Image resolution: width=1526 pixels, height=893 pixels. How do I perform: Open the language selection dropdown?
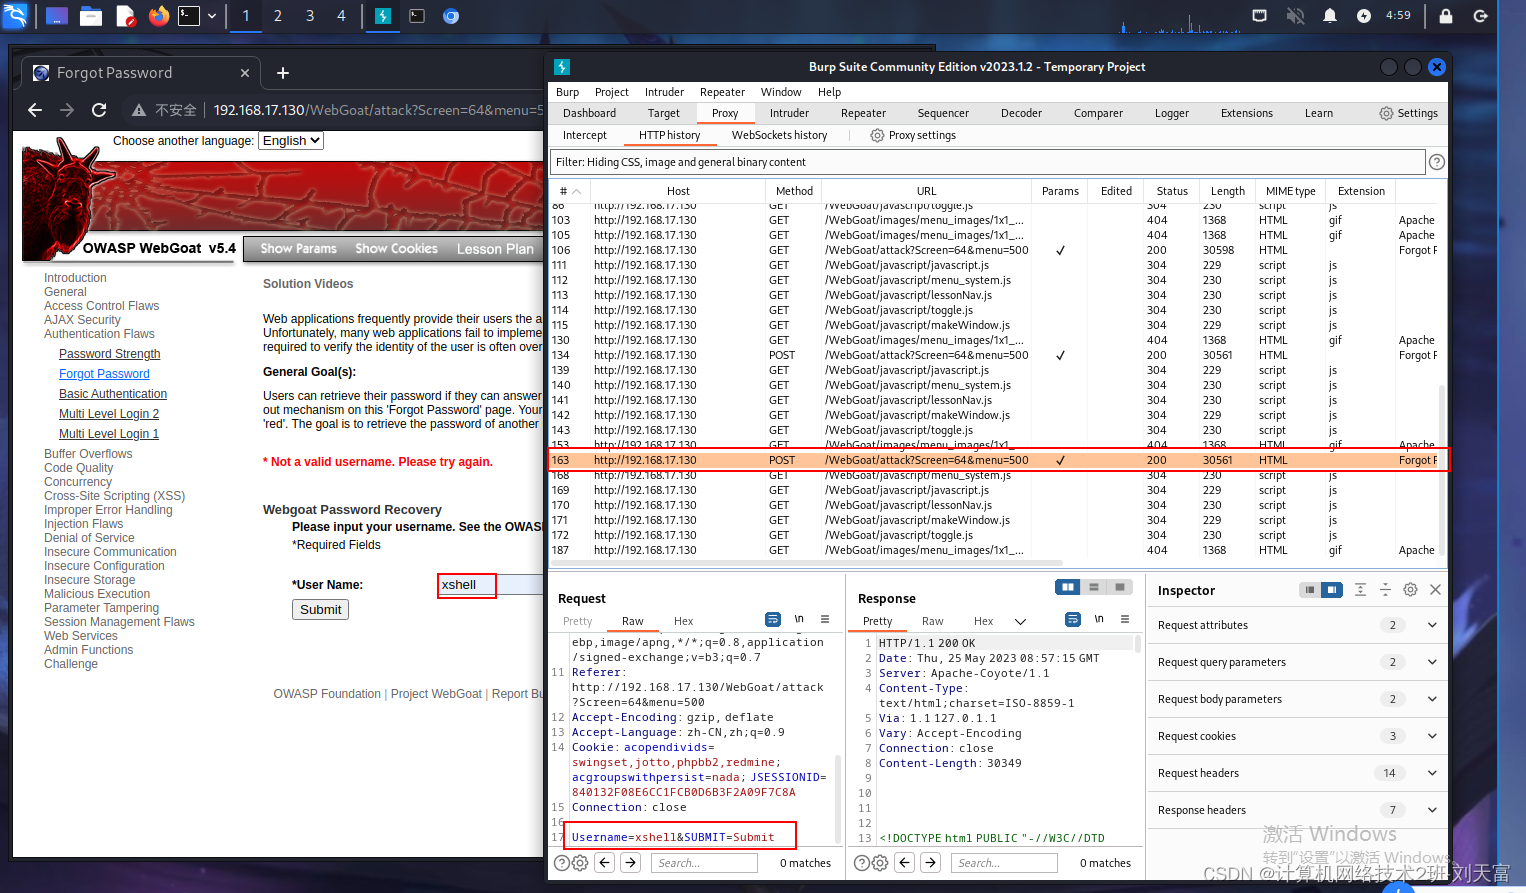click(x=291, y=141)
